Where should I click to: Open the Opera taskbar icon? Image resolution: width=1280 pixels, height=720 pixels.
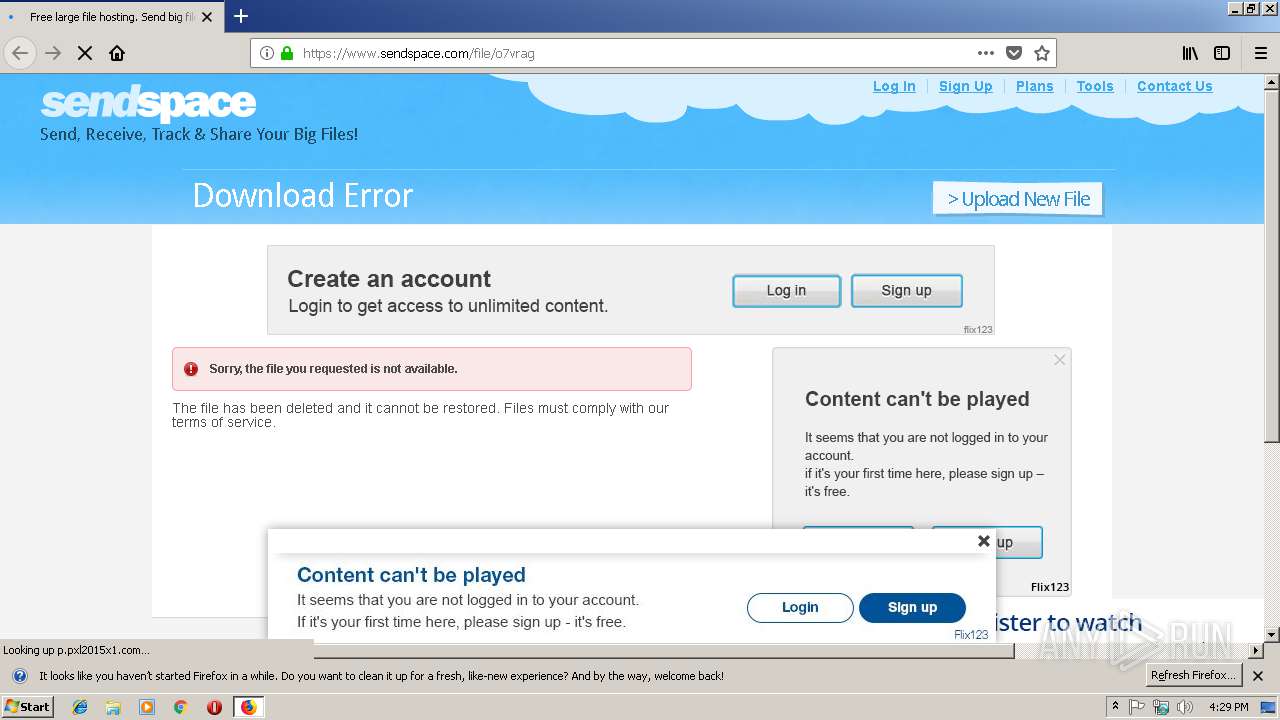pos(214,707)
